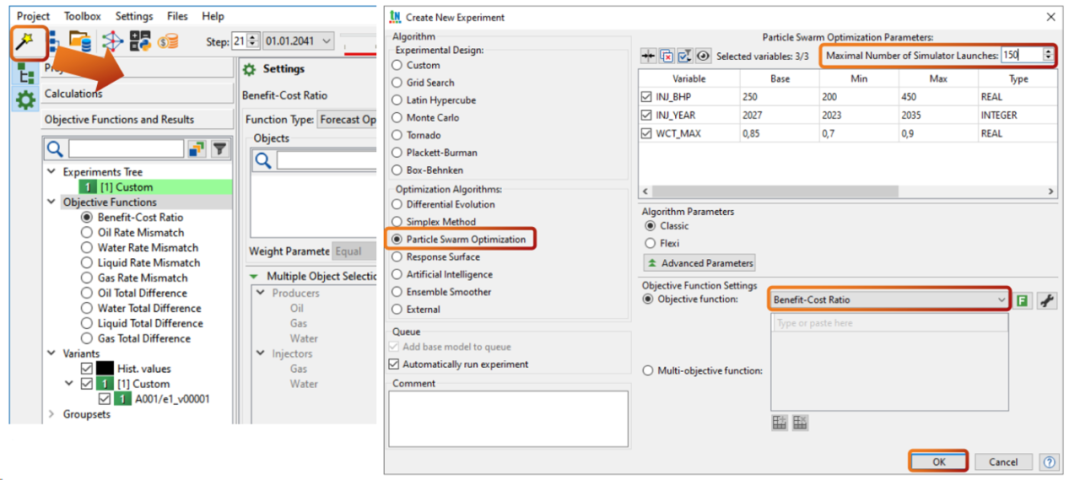Click the magnifier icon in Objects search

[x=263, y=160]
